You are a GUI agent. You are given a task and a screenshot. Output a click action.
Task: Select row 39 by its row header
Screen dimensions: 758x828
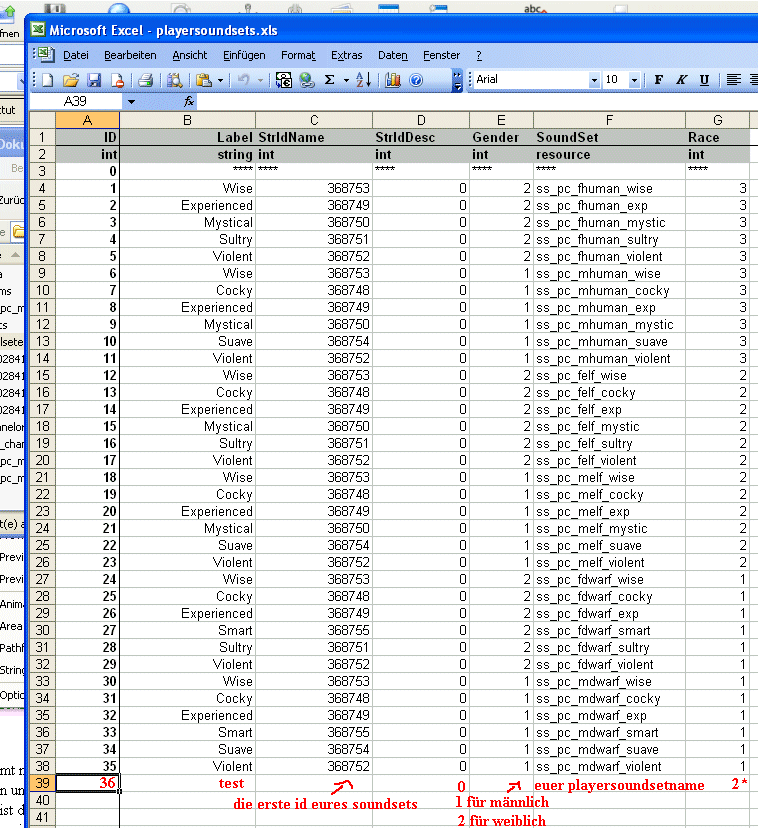click(x=42, y=784)
